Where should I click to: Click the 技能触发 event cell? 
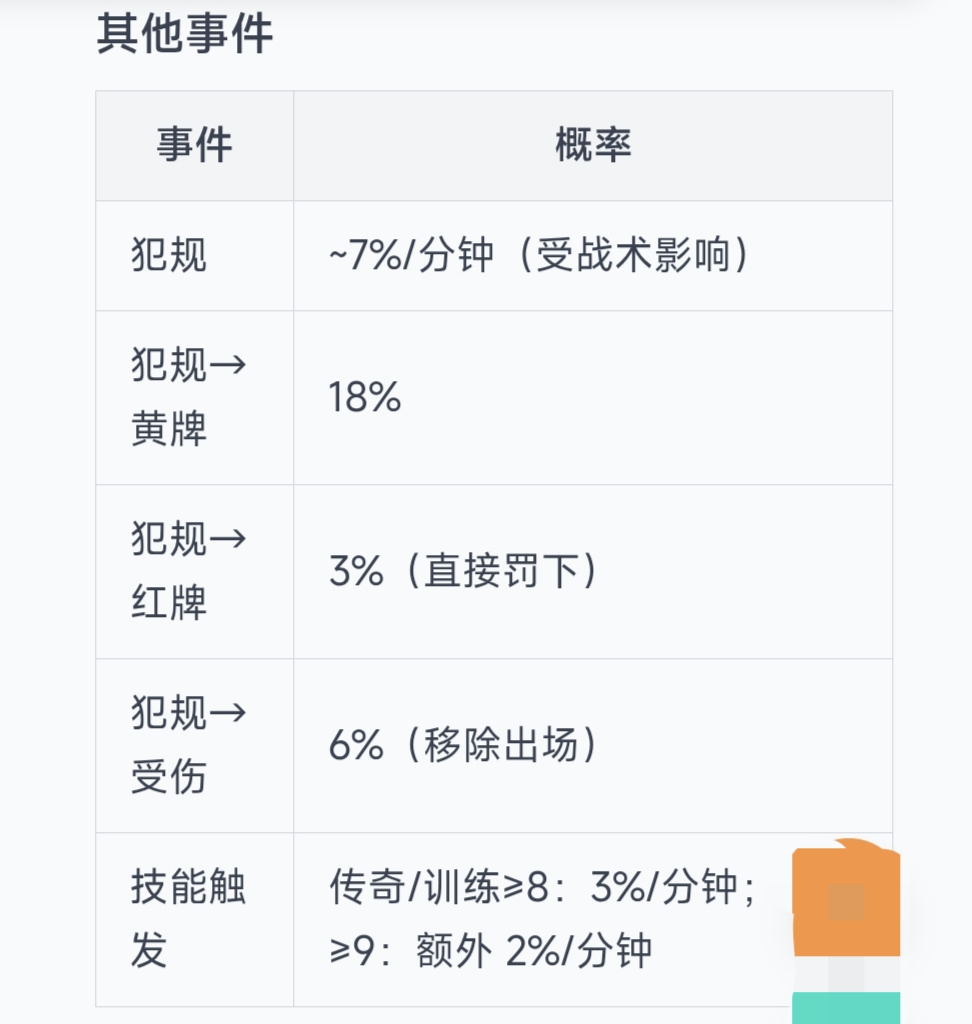point(195,920)
